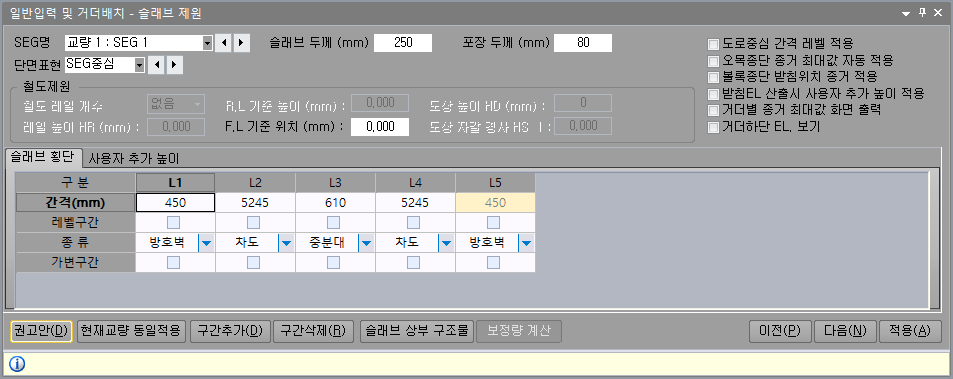Viewport: 953px width, 379px height.
Task: Click L5 column header
Action: (495, 182)
